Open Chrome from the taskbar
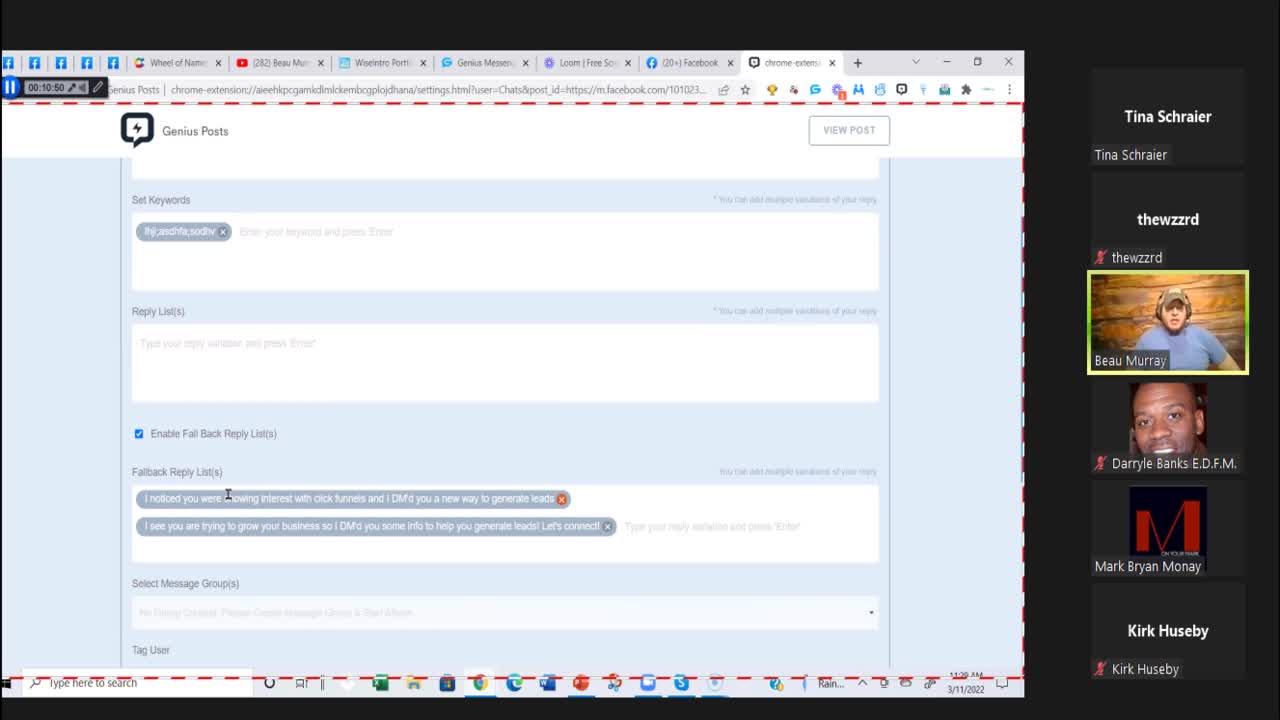The height and width of the screenshot is (720, 1280). point(481,683)
